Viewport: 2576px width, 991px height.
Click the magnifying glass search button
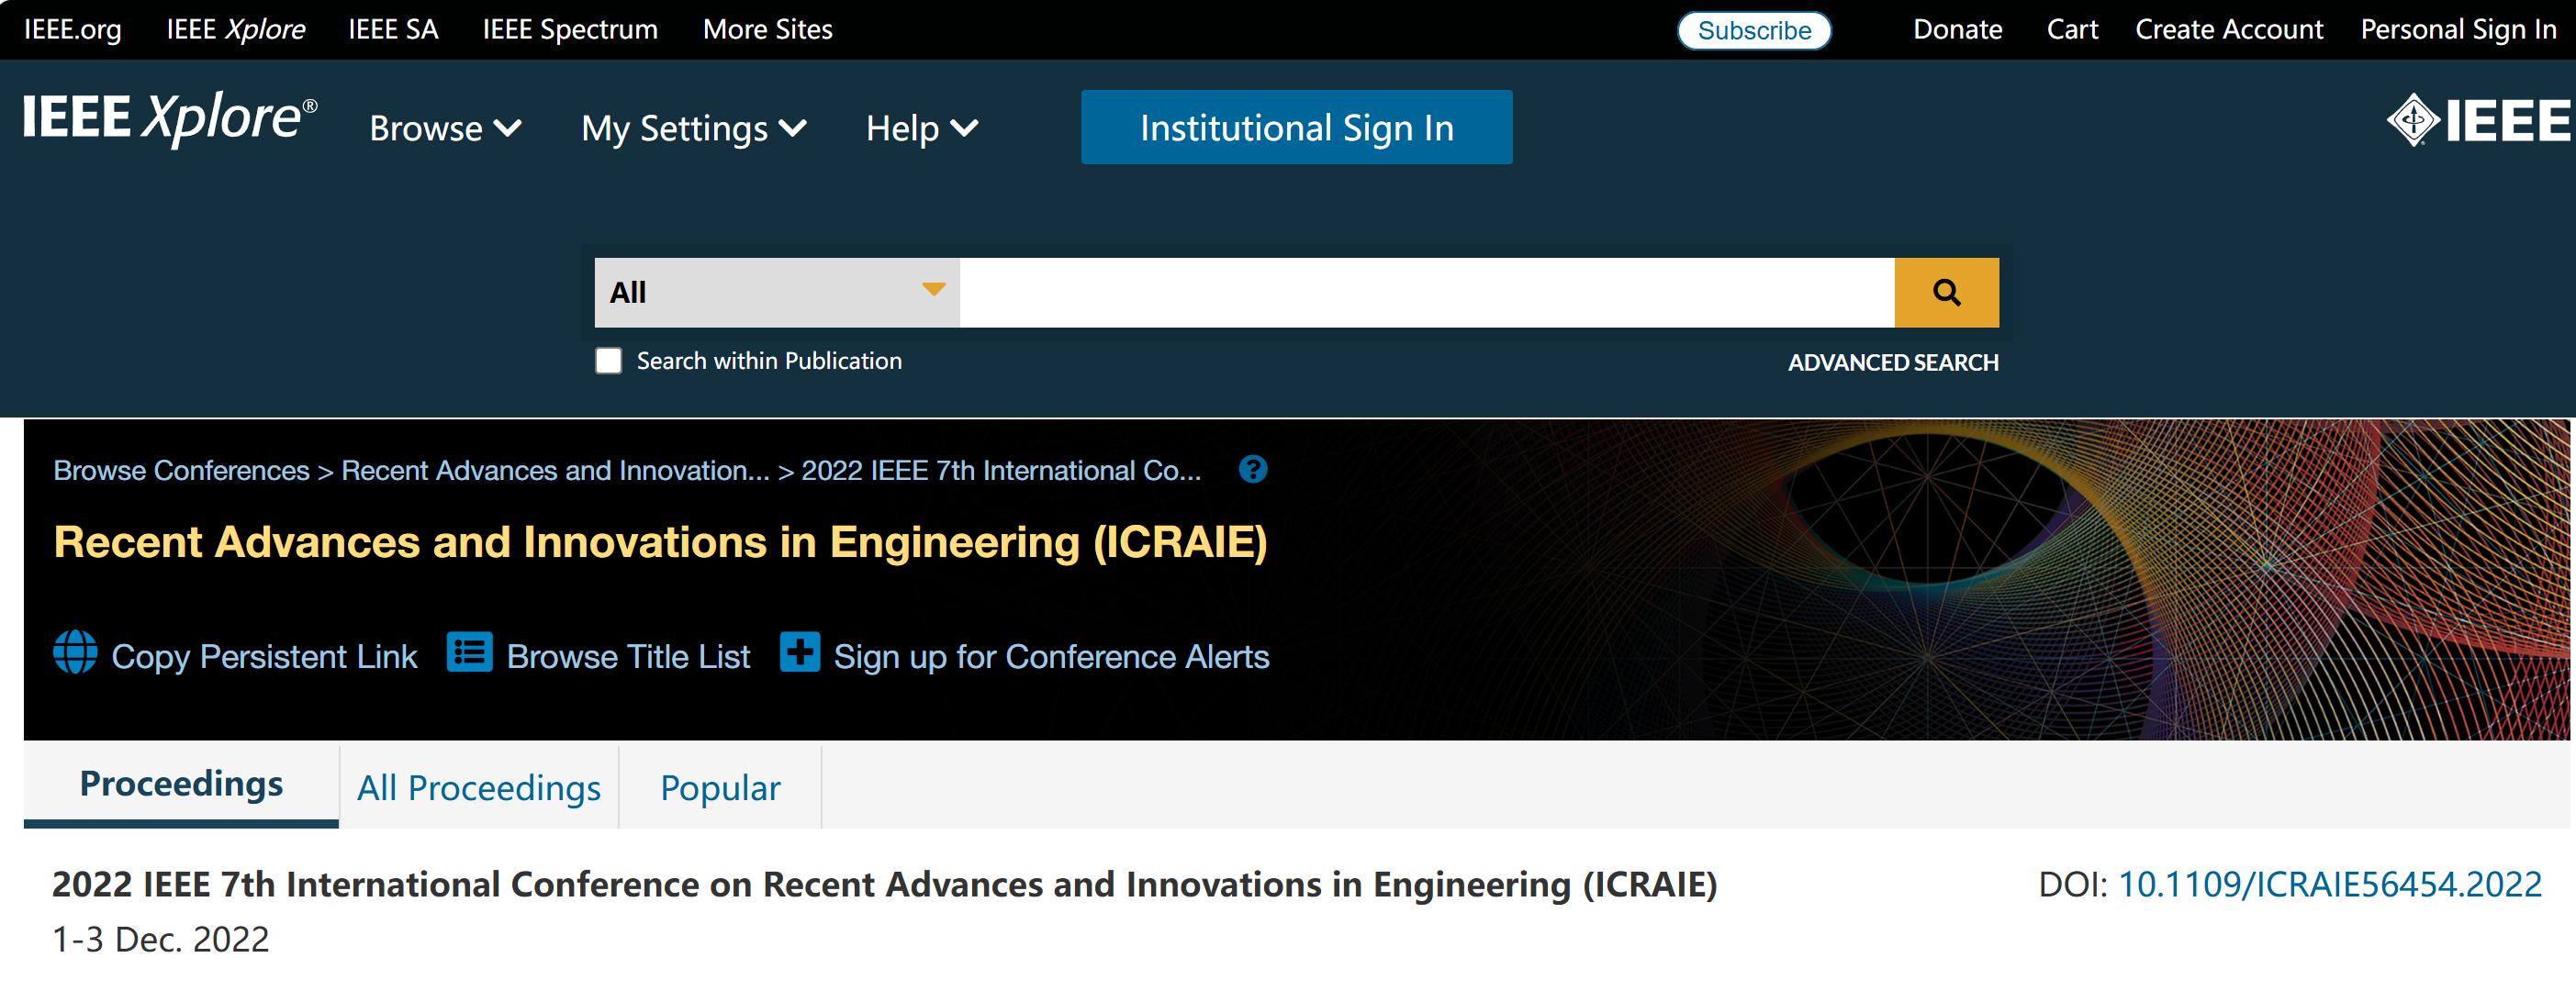tap(1946, 292)
